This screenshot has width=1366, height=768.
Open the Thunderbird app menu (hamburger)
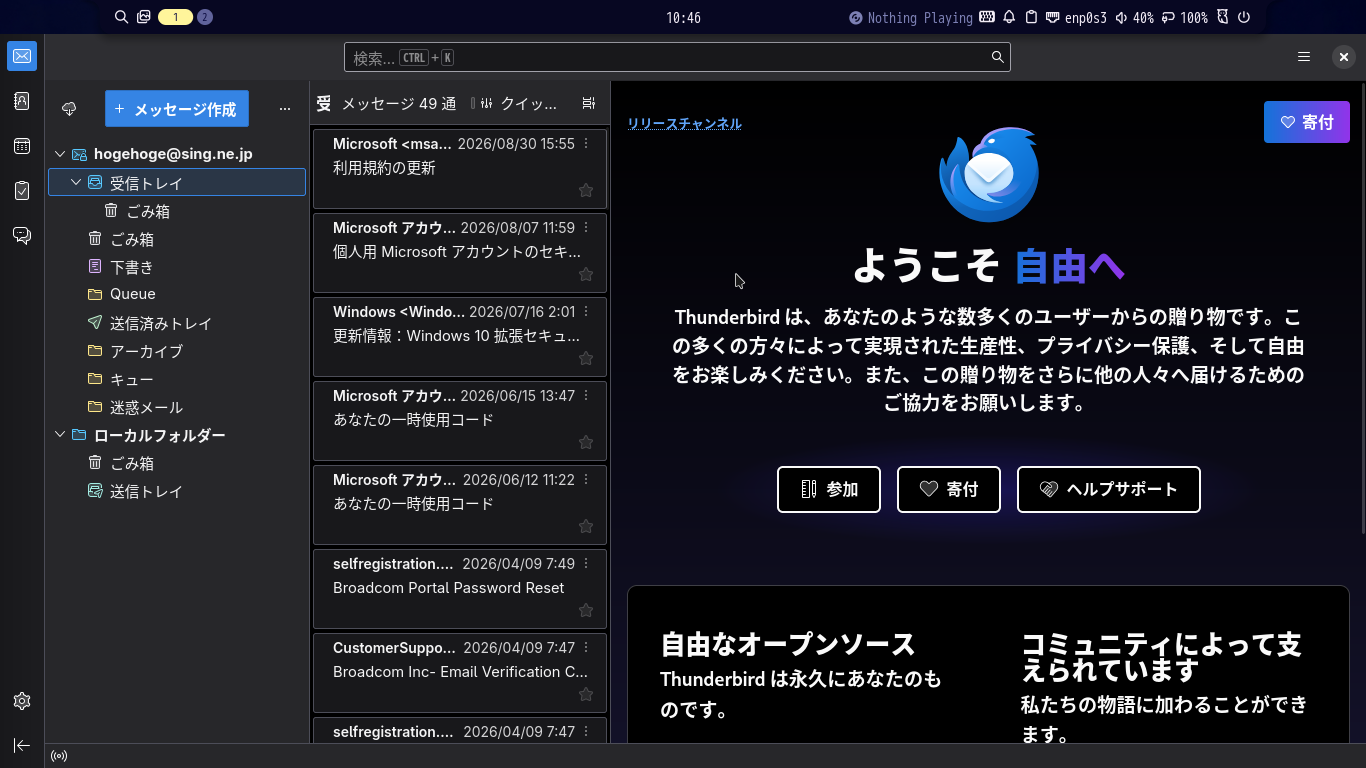[x=1304, y=57]
